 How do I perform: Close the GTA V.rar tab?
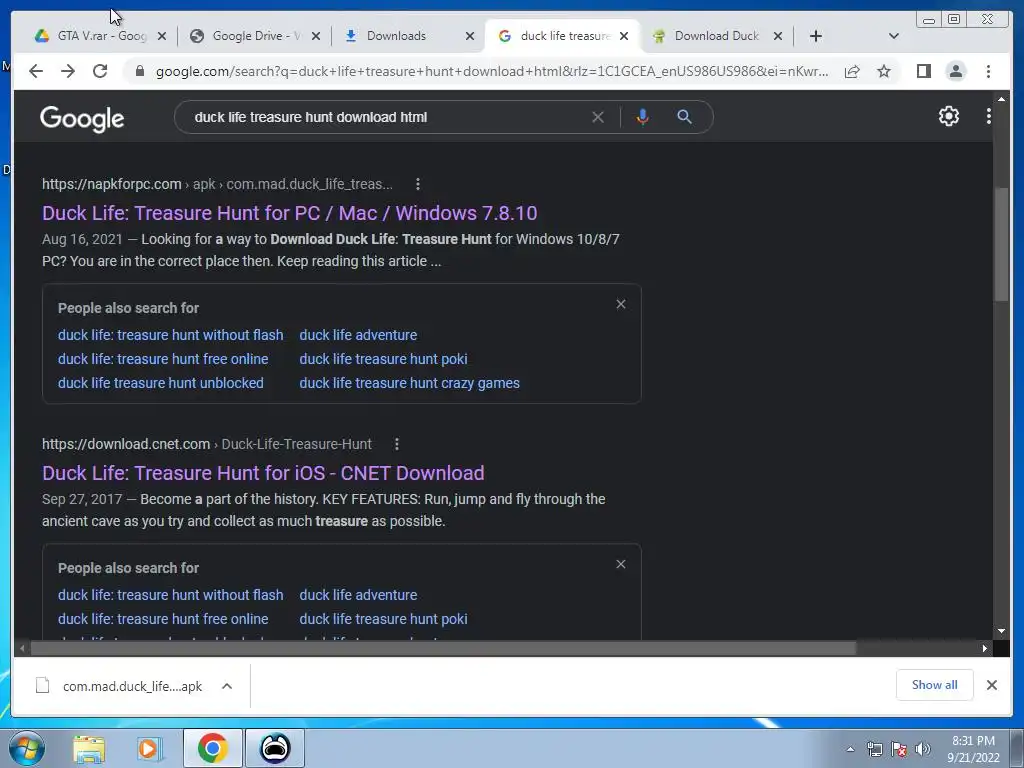(162, 36)
